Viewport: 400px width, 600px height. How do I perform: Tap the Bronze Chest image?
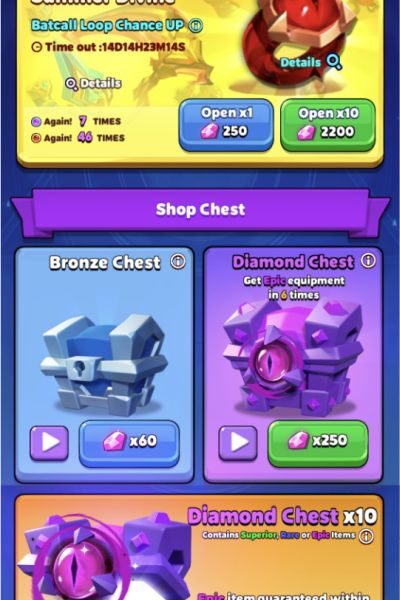(104, 365)
